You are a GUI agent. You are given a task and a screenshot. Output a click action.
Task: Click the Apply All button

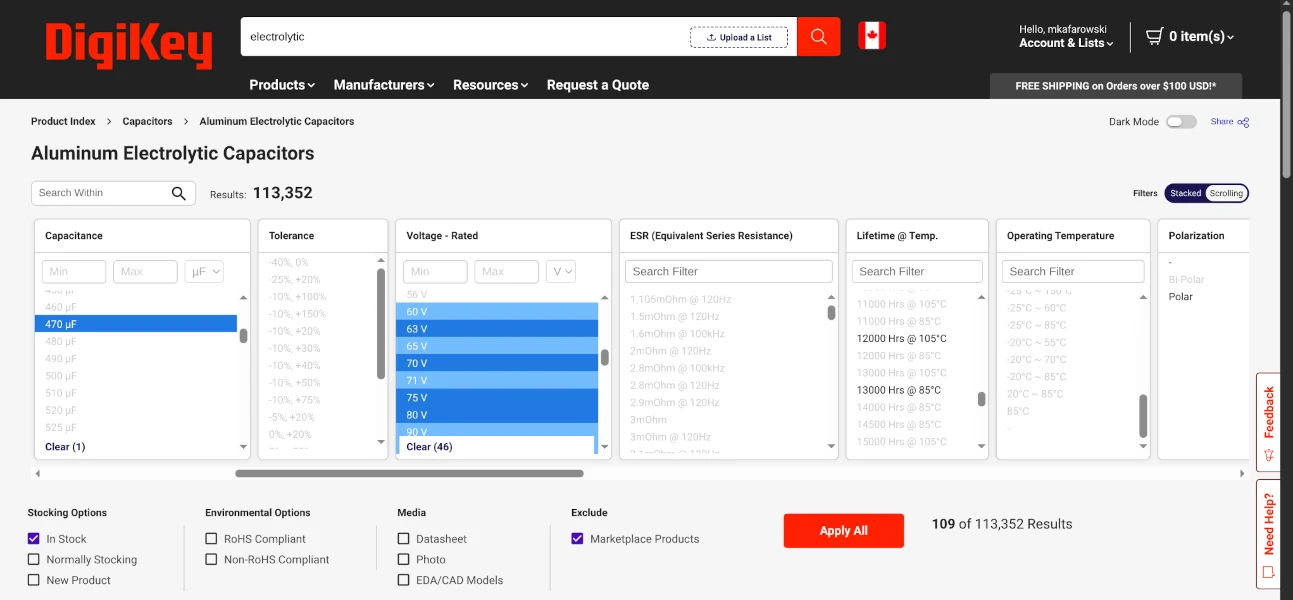point(843,530)
